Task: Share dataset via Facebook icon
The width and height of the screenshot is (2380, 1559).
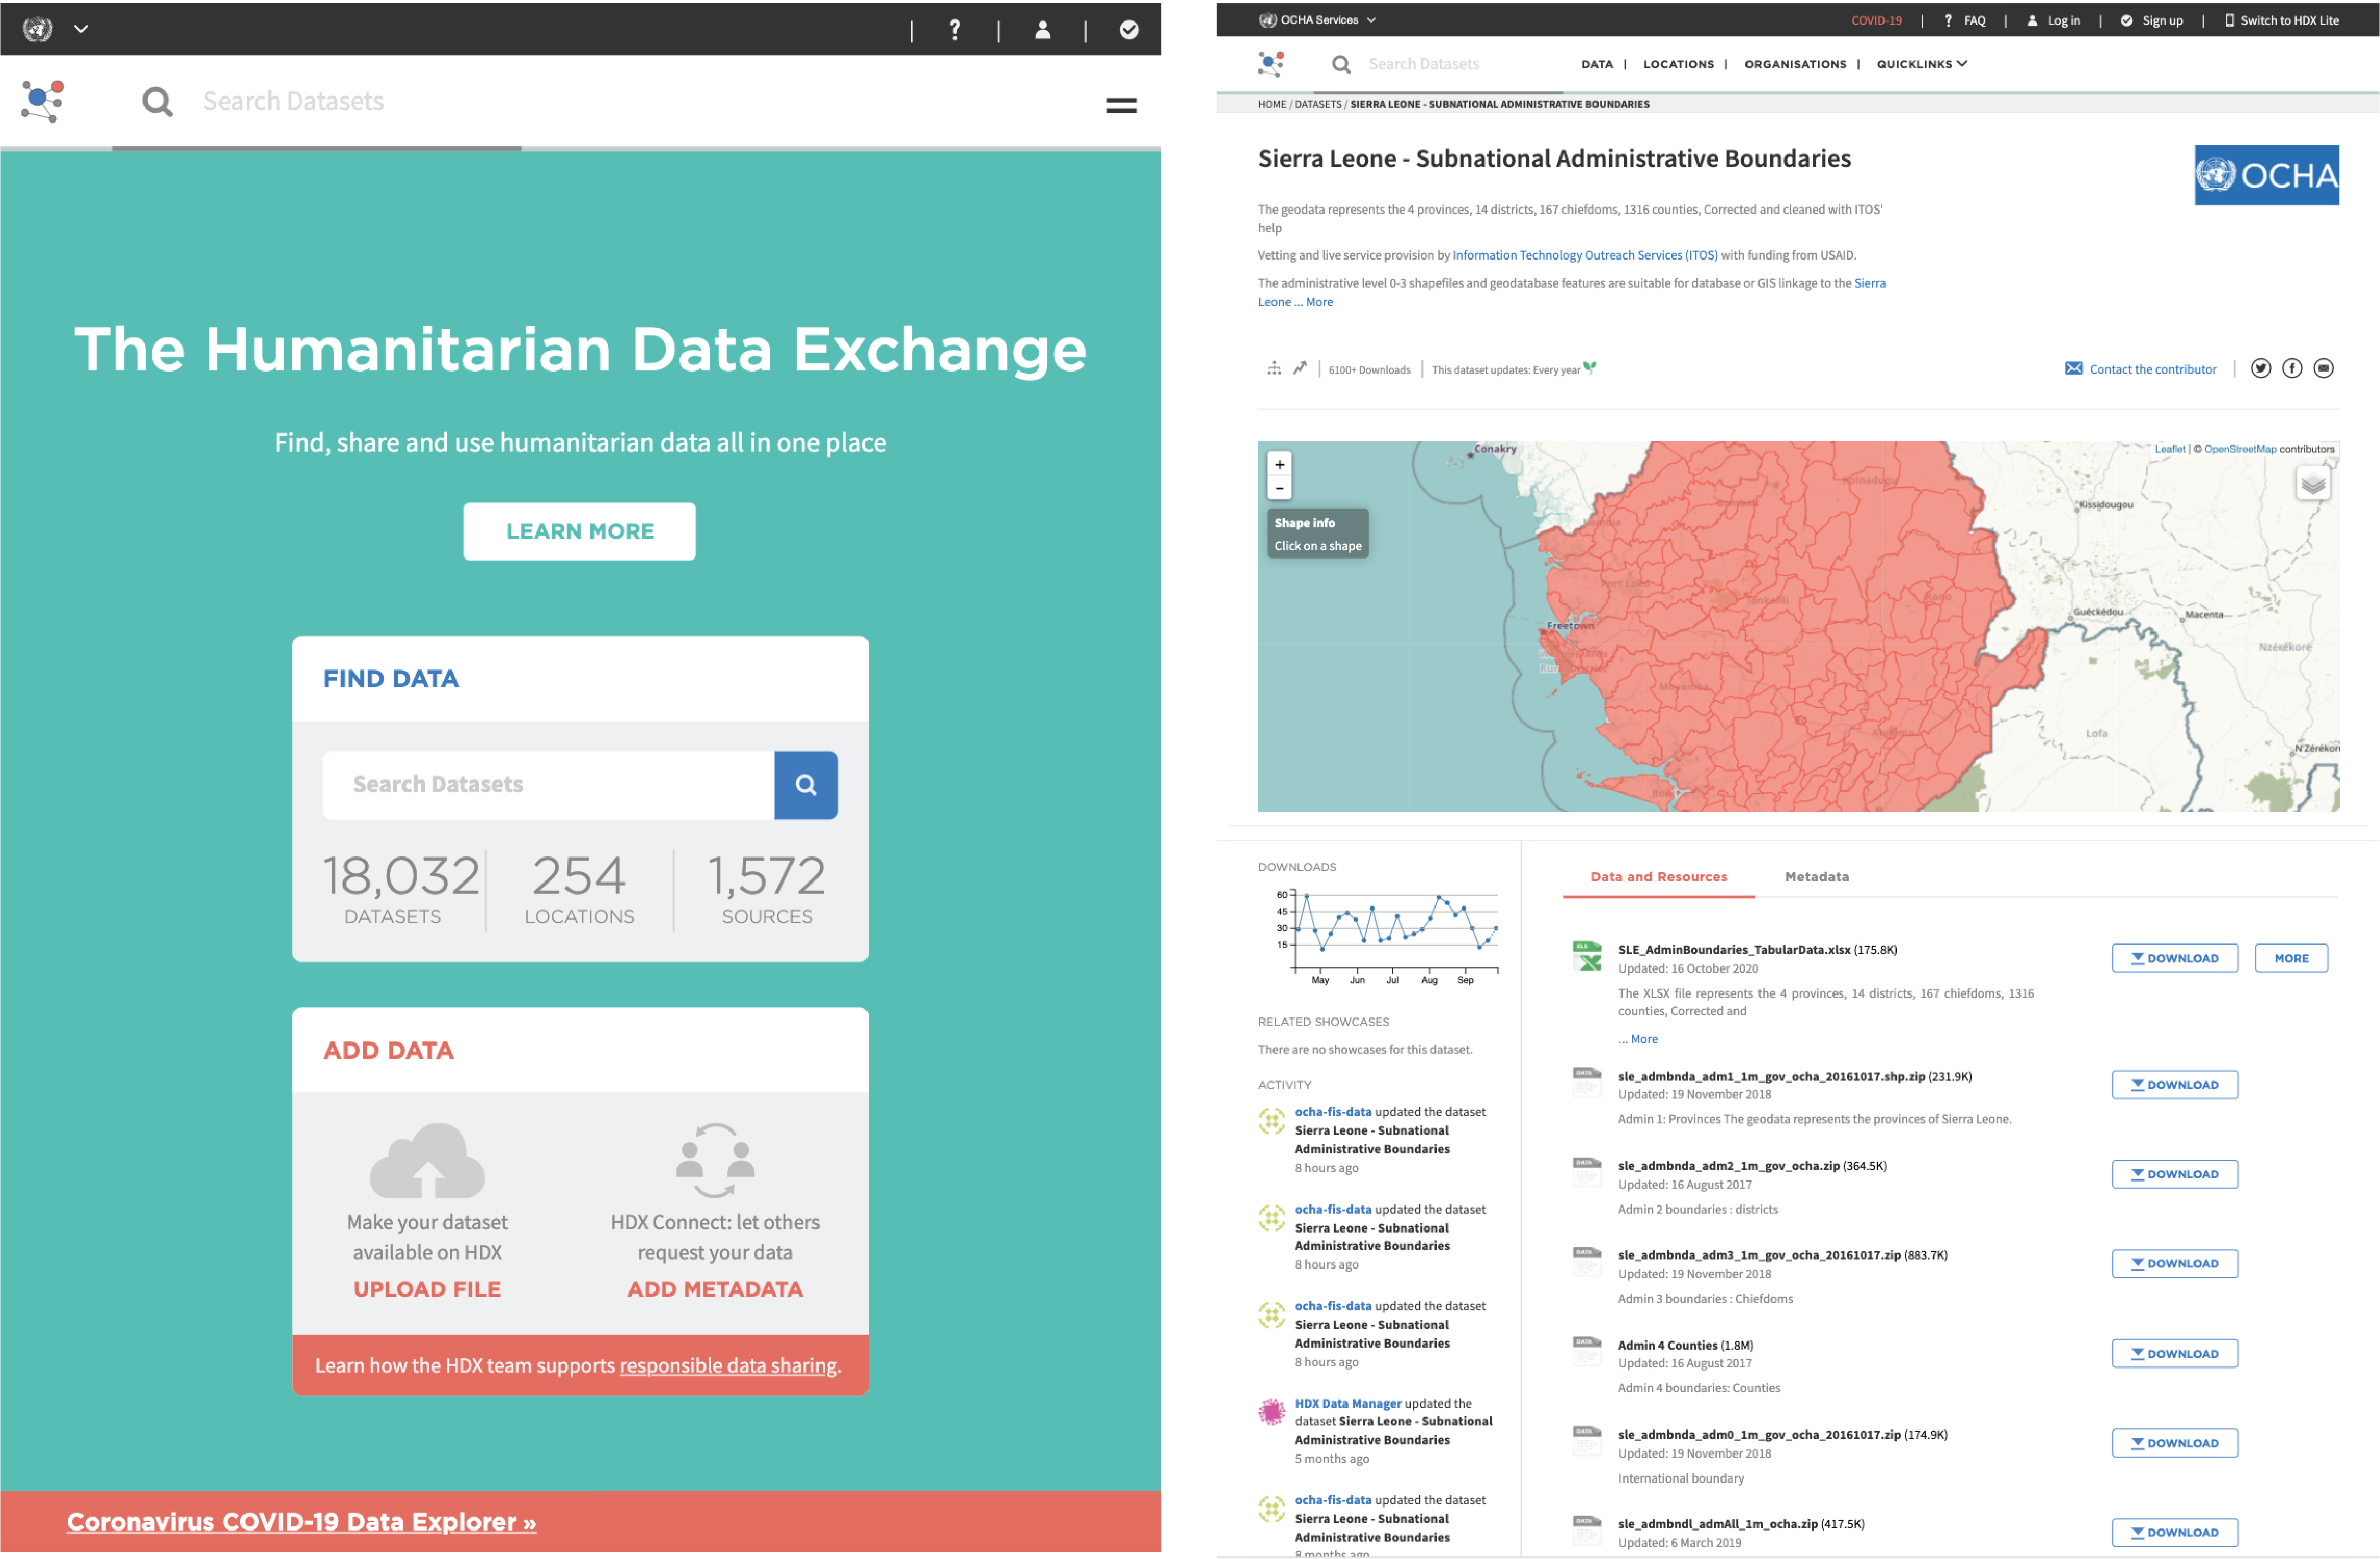Action: point(2291,369)
